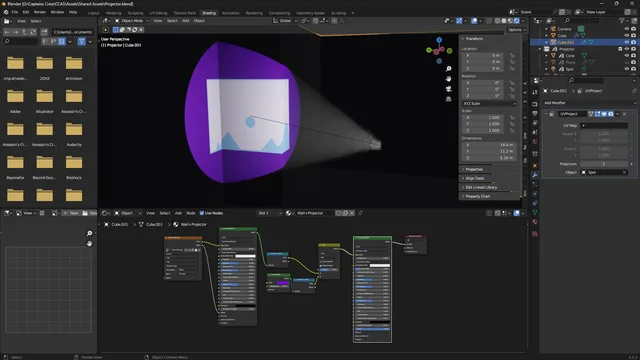Open the Object Data properties green triangle tab
Screen dimensions: 640x360
[535, 213]
